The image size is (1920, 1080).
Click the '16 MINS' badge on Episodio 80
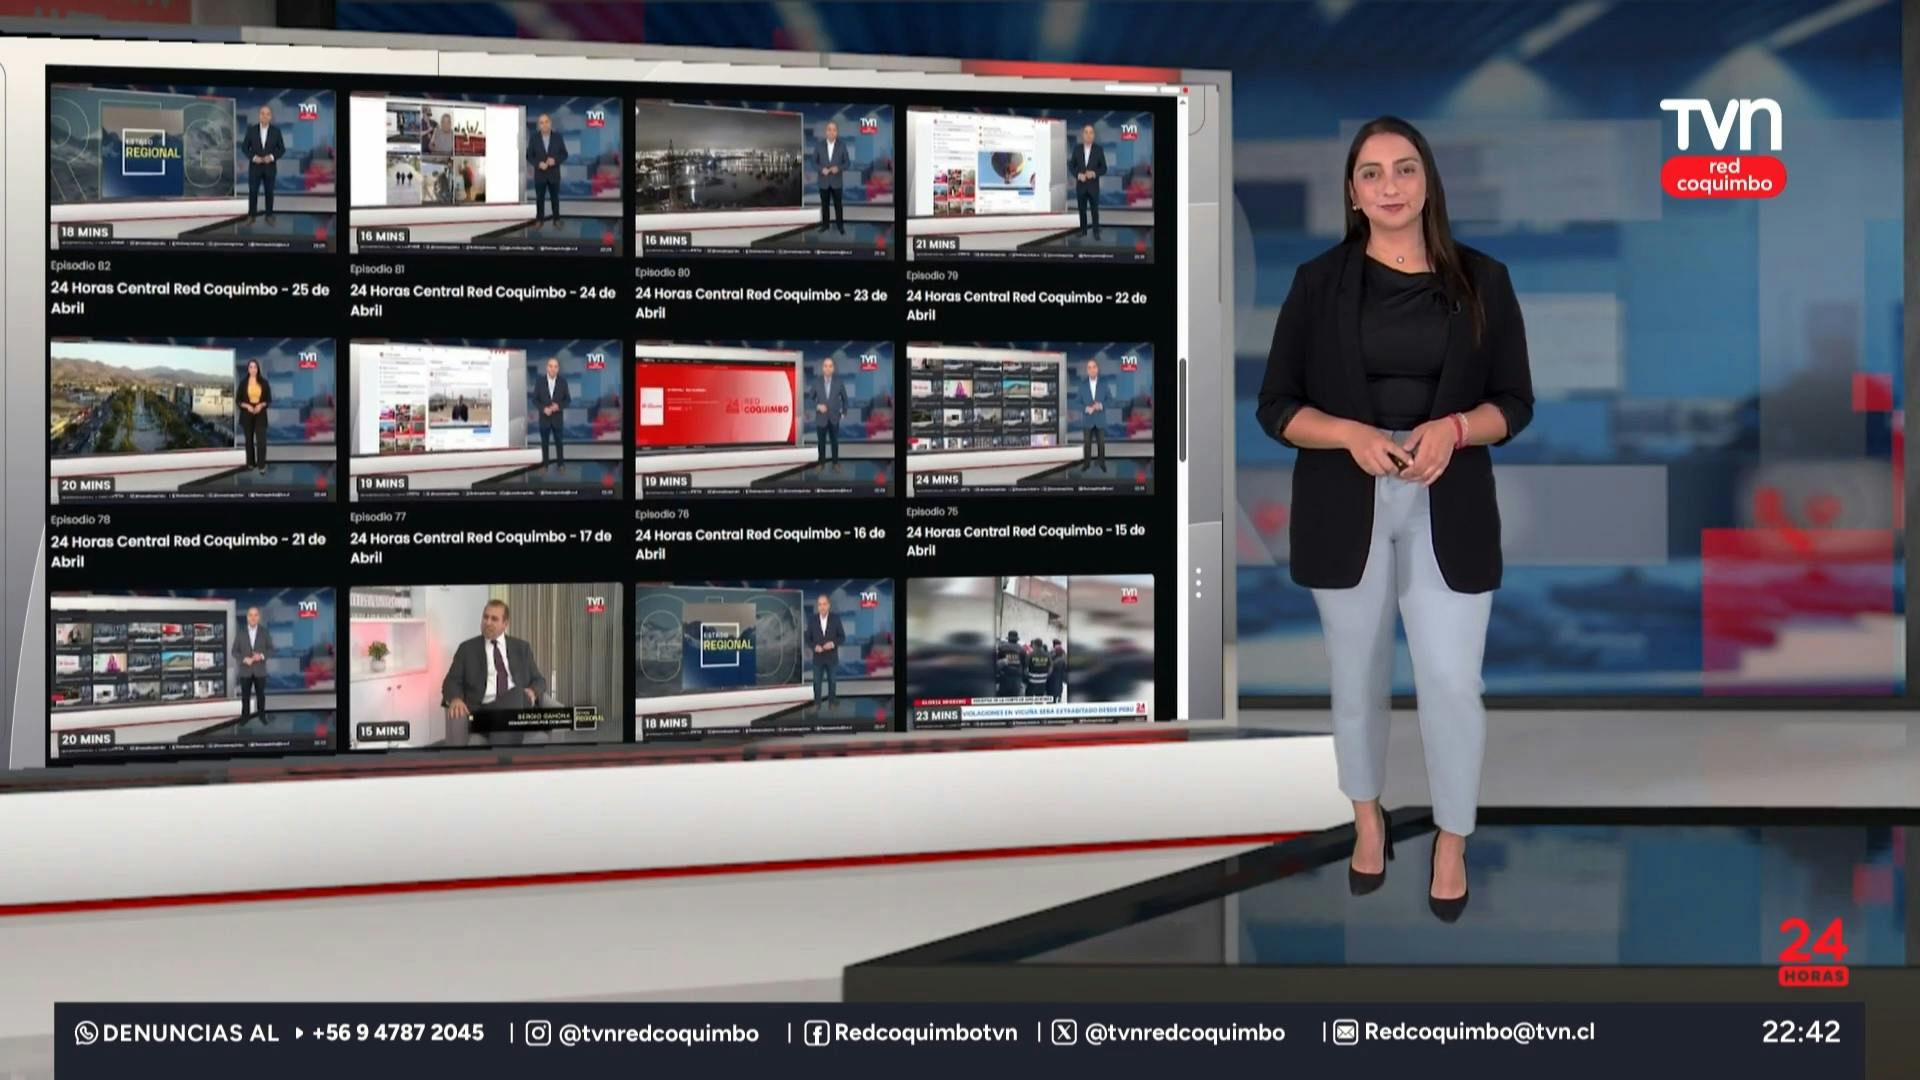click(x=666, y=241)
